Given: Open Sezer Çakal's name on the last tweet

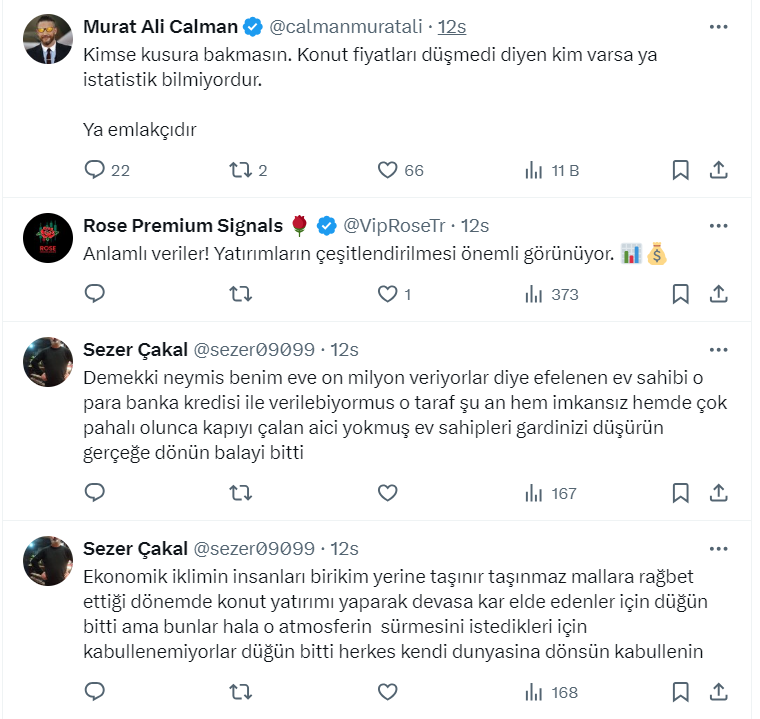Looking at the screenshot, I should click(135, 548).
